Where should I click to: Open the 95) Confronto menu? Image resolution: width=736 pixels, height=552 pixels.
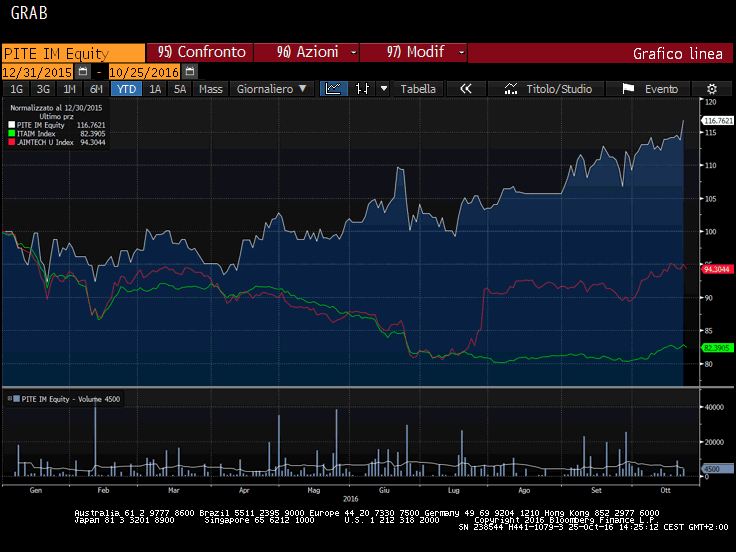pos(200,52)
